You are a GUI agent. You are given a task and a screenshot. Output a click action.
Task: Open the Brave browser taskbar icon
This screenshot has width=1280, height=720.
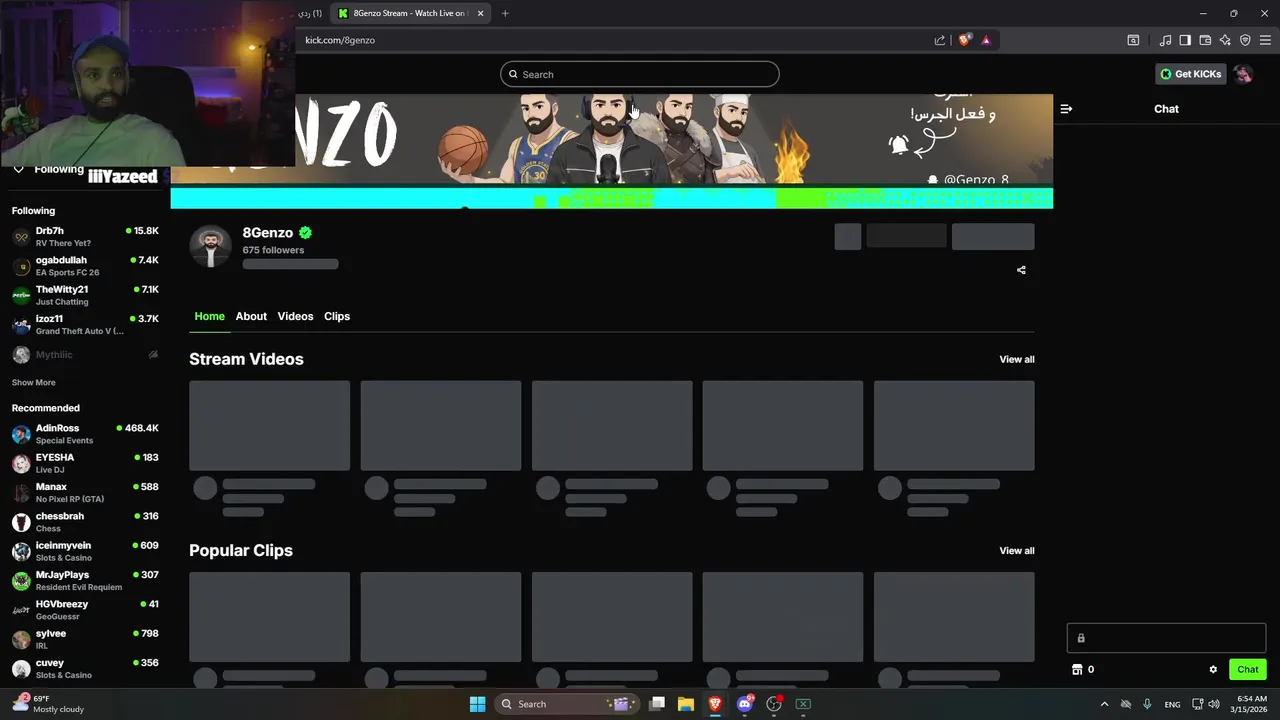(x=715, y=704)
